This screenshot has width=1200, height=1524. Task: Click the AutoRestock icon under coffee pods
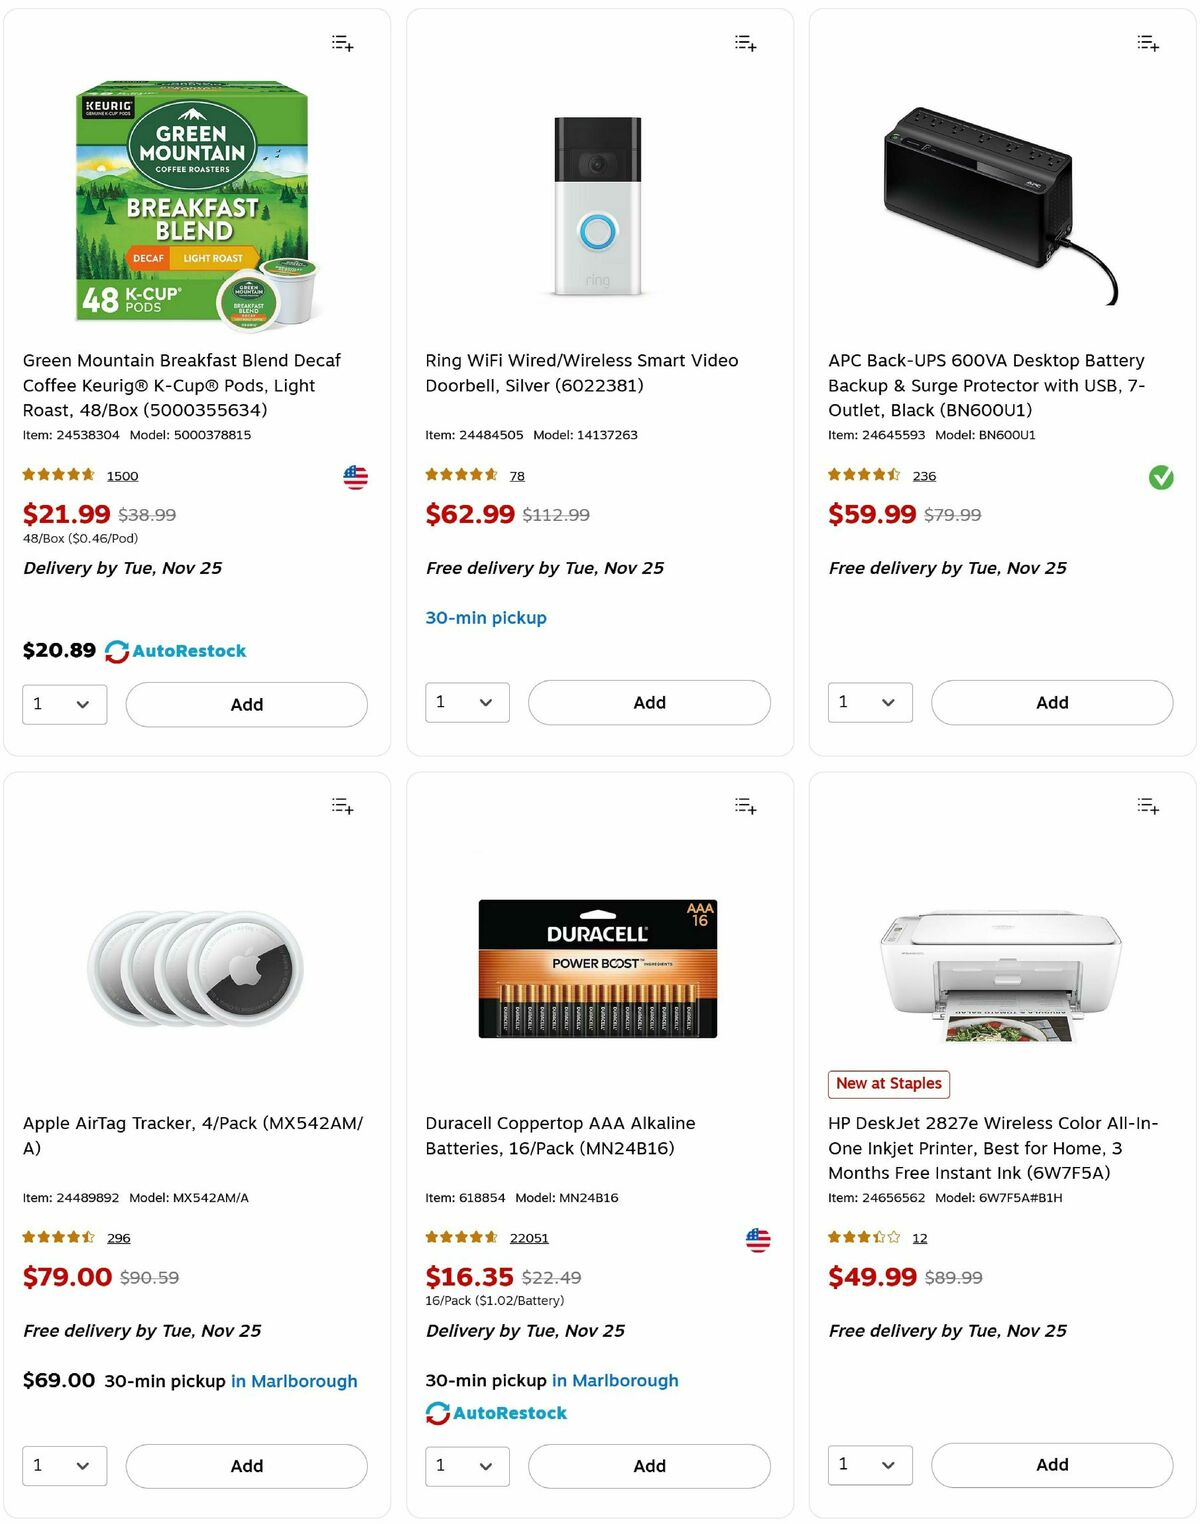point(115,650)
